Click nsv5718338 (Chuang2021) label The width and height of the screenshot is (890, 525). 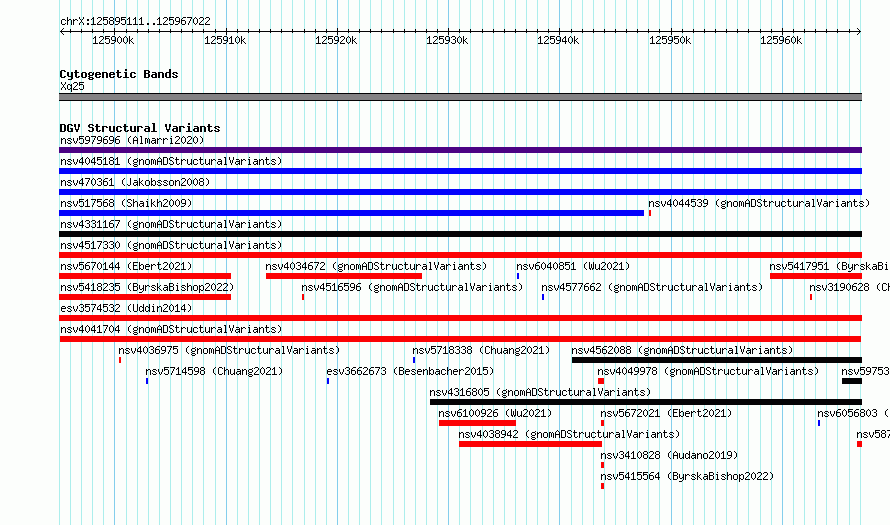tap(481, 350)
